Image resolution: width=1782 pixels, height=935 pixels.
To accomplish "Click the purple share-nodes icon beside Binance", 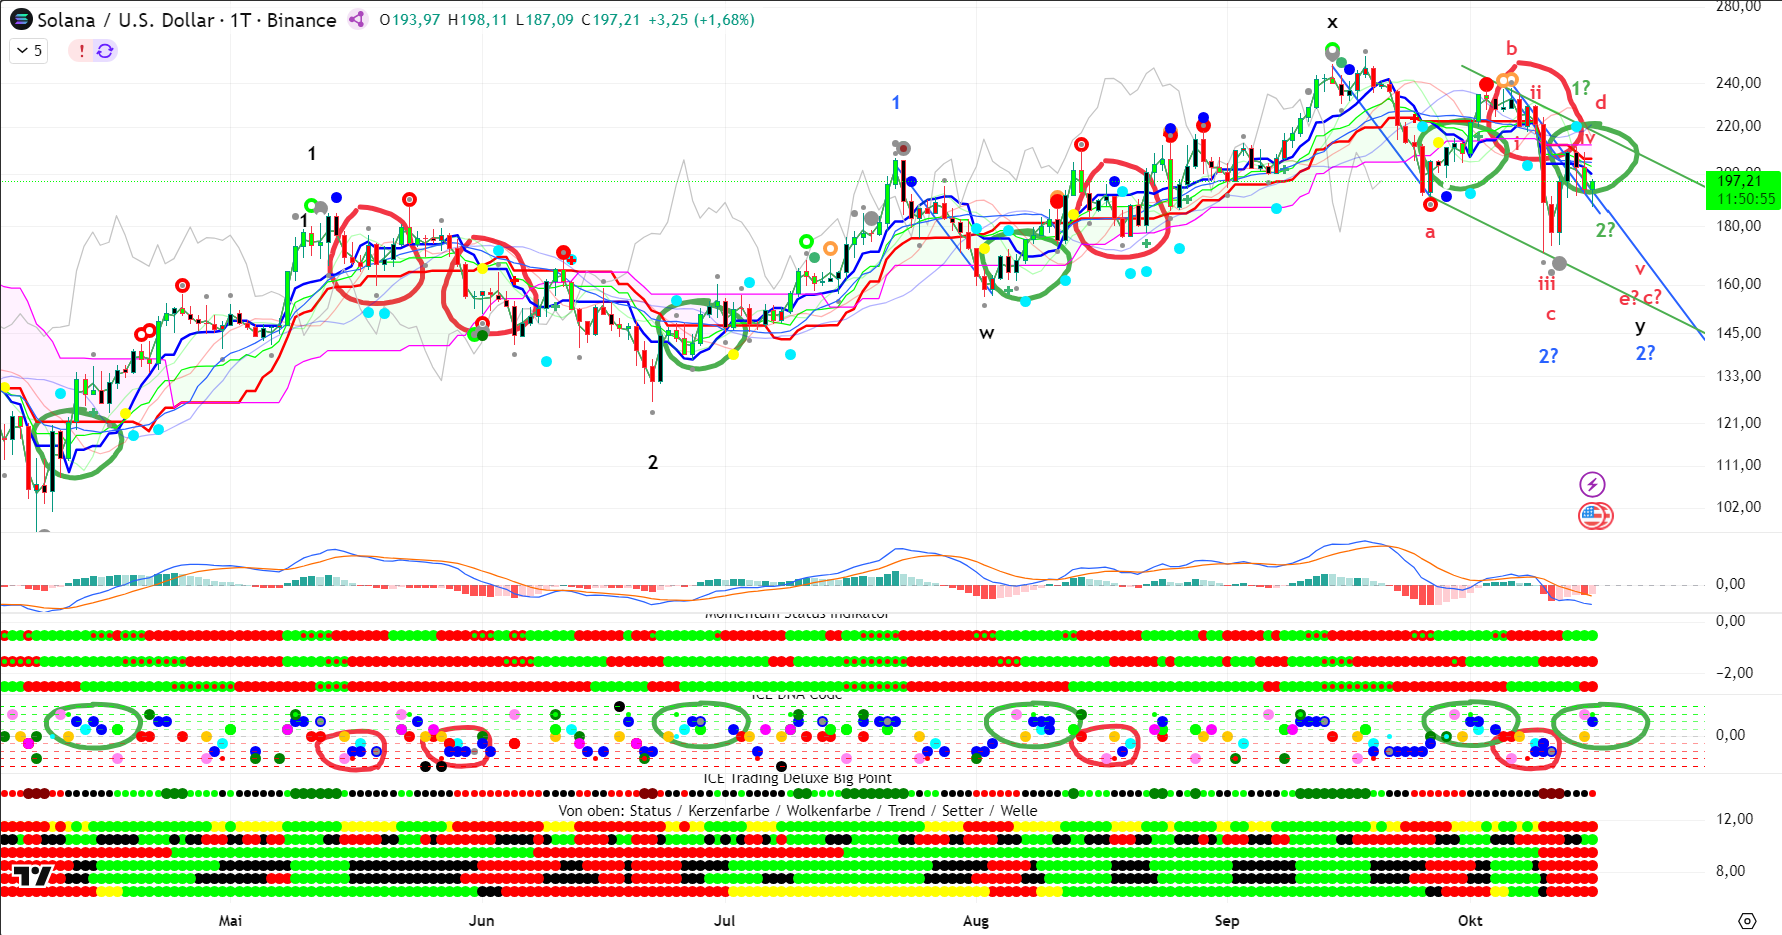I will pyautogui.click(x=357, y=20).
